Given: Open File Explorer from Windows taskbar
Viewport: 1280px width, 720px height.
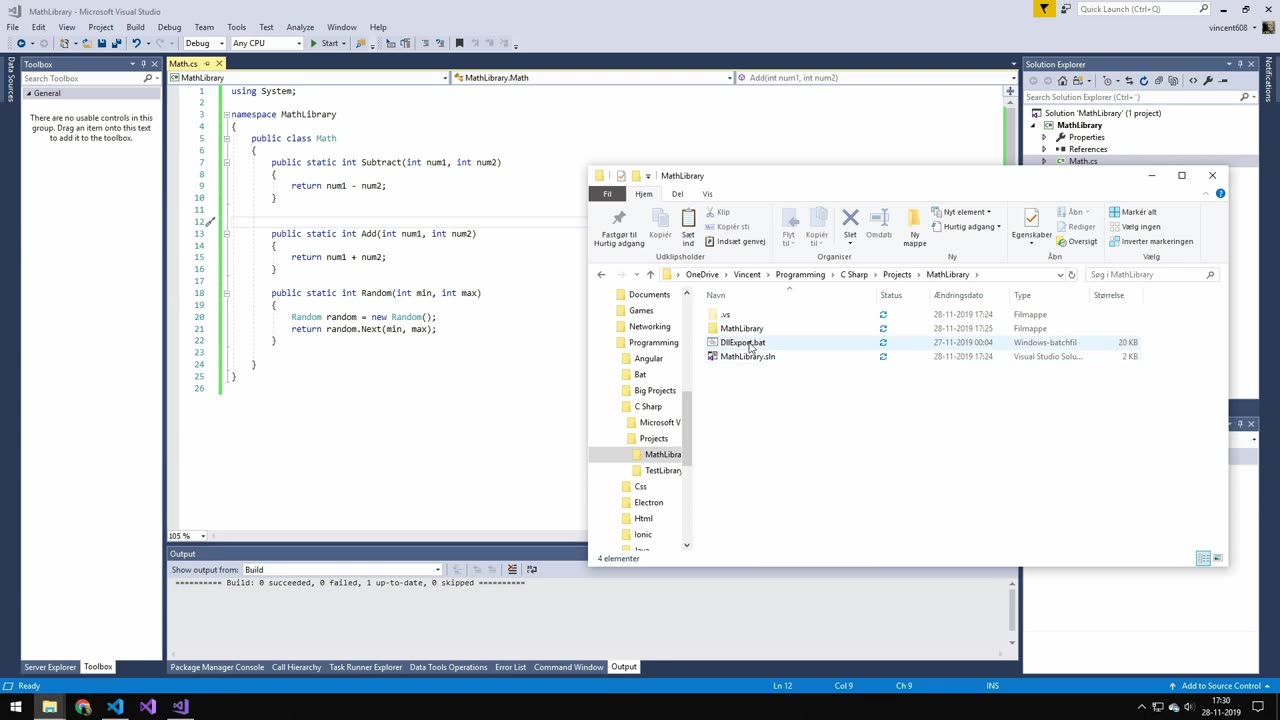Looking at the screenshot, I should point(49,707).
